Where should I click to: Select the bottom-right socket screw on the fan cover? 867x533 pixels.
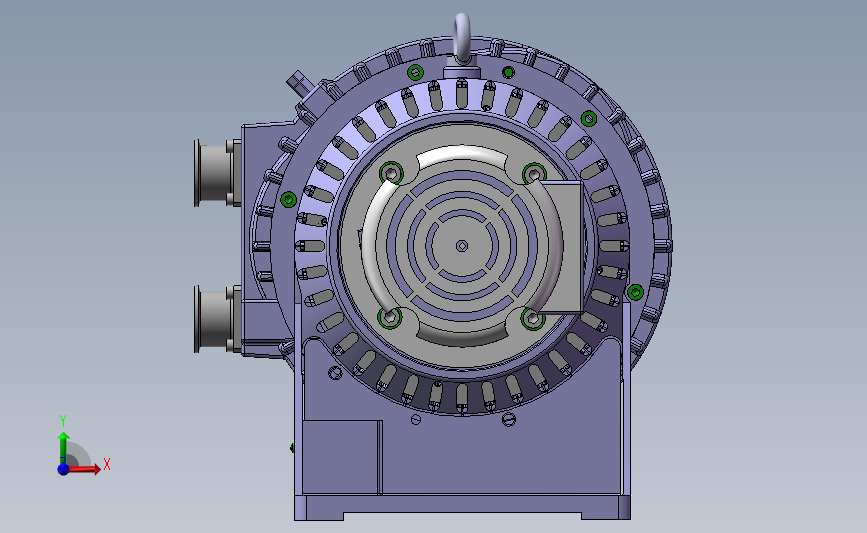point(533,318)
